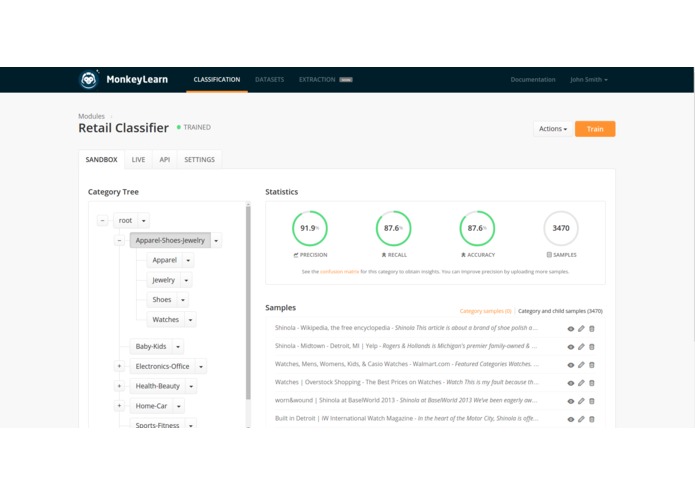Open the Health-Beauty dropdown arrow

(191, 386)
